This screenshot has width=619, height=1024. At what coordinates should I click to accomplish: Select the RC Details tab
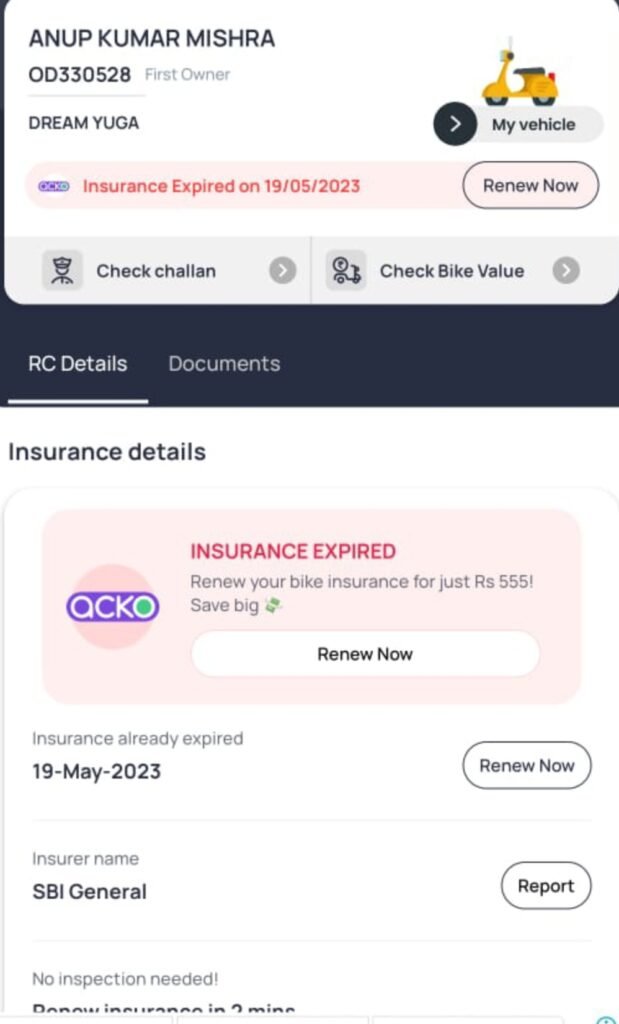(x=78, y=364)
